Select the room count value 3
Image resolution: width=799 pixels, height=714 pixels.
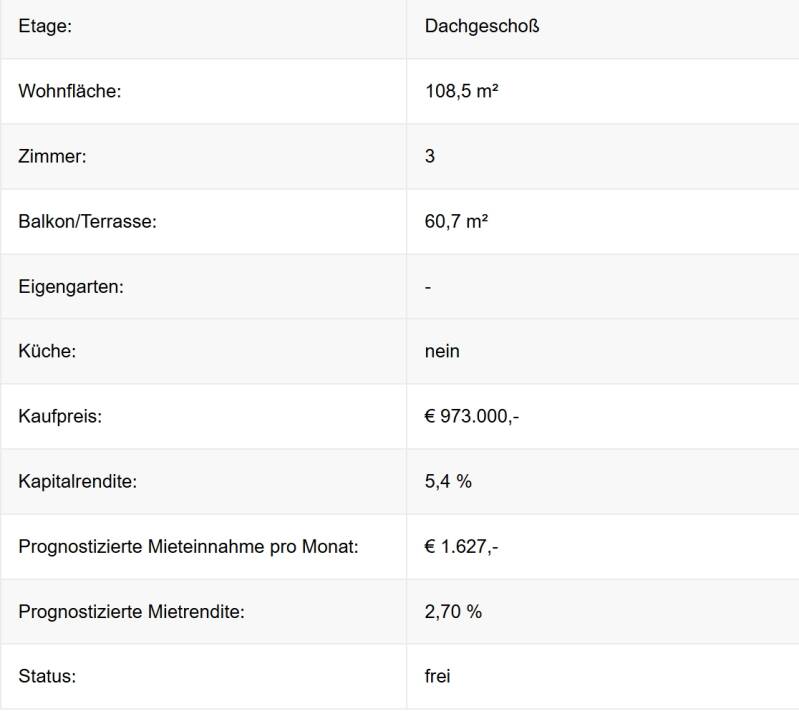click(430, 156)
